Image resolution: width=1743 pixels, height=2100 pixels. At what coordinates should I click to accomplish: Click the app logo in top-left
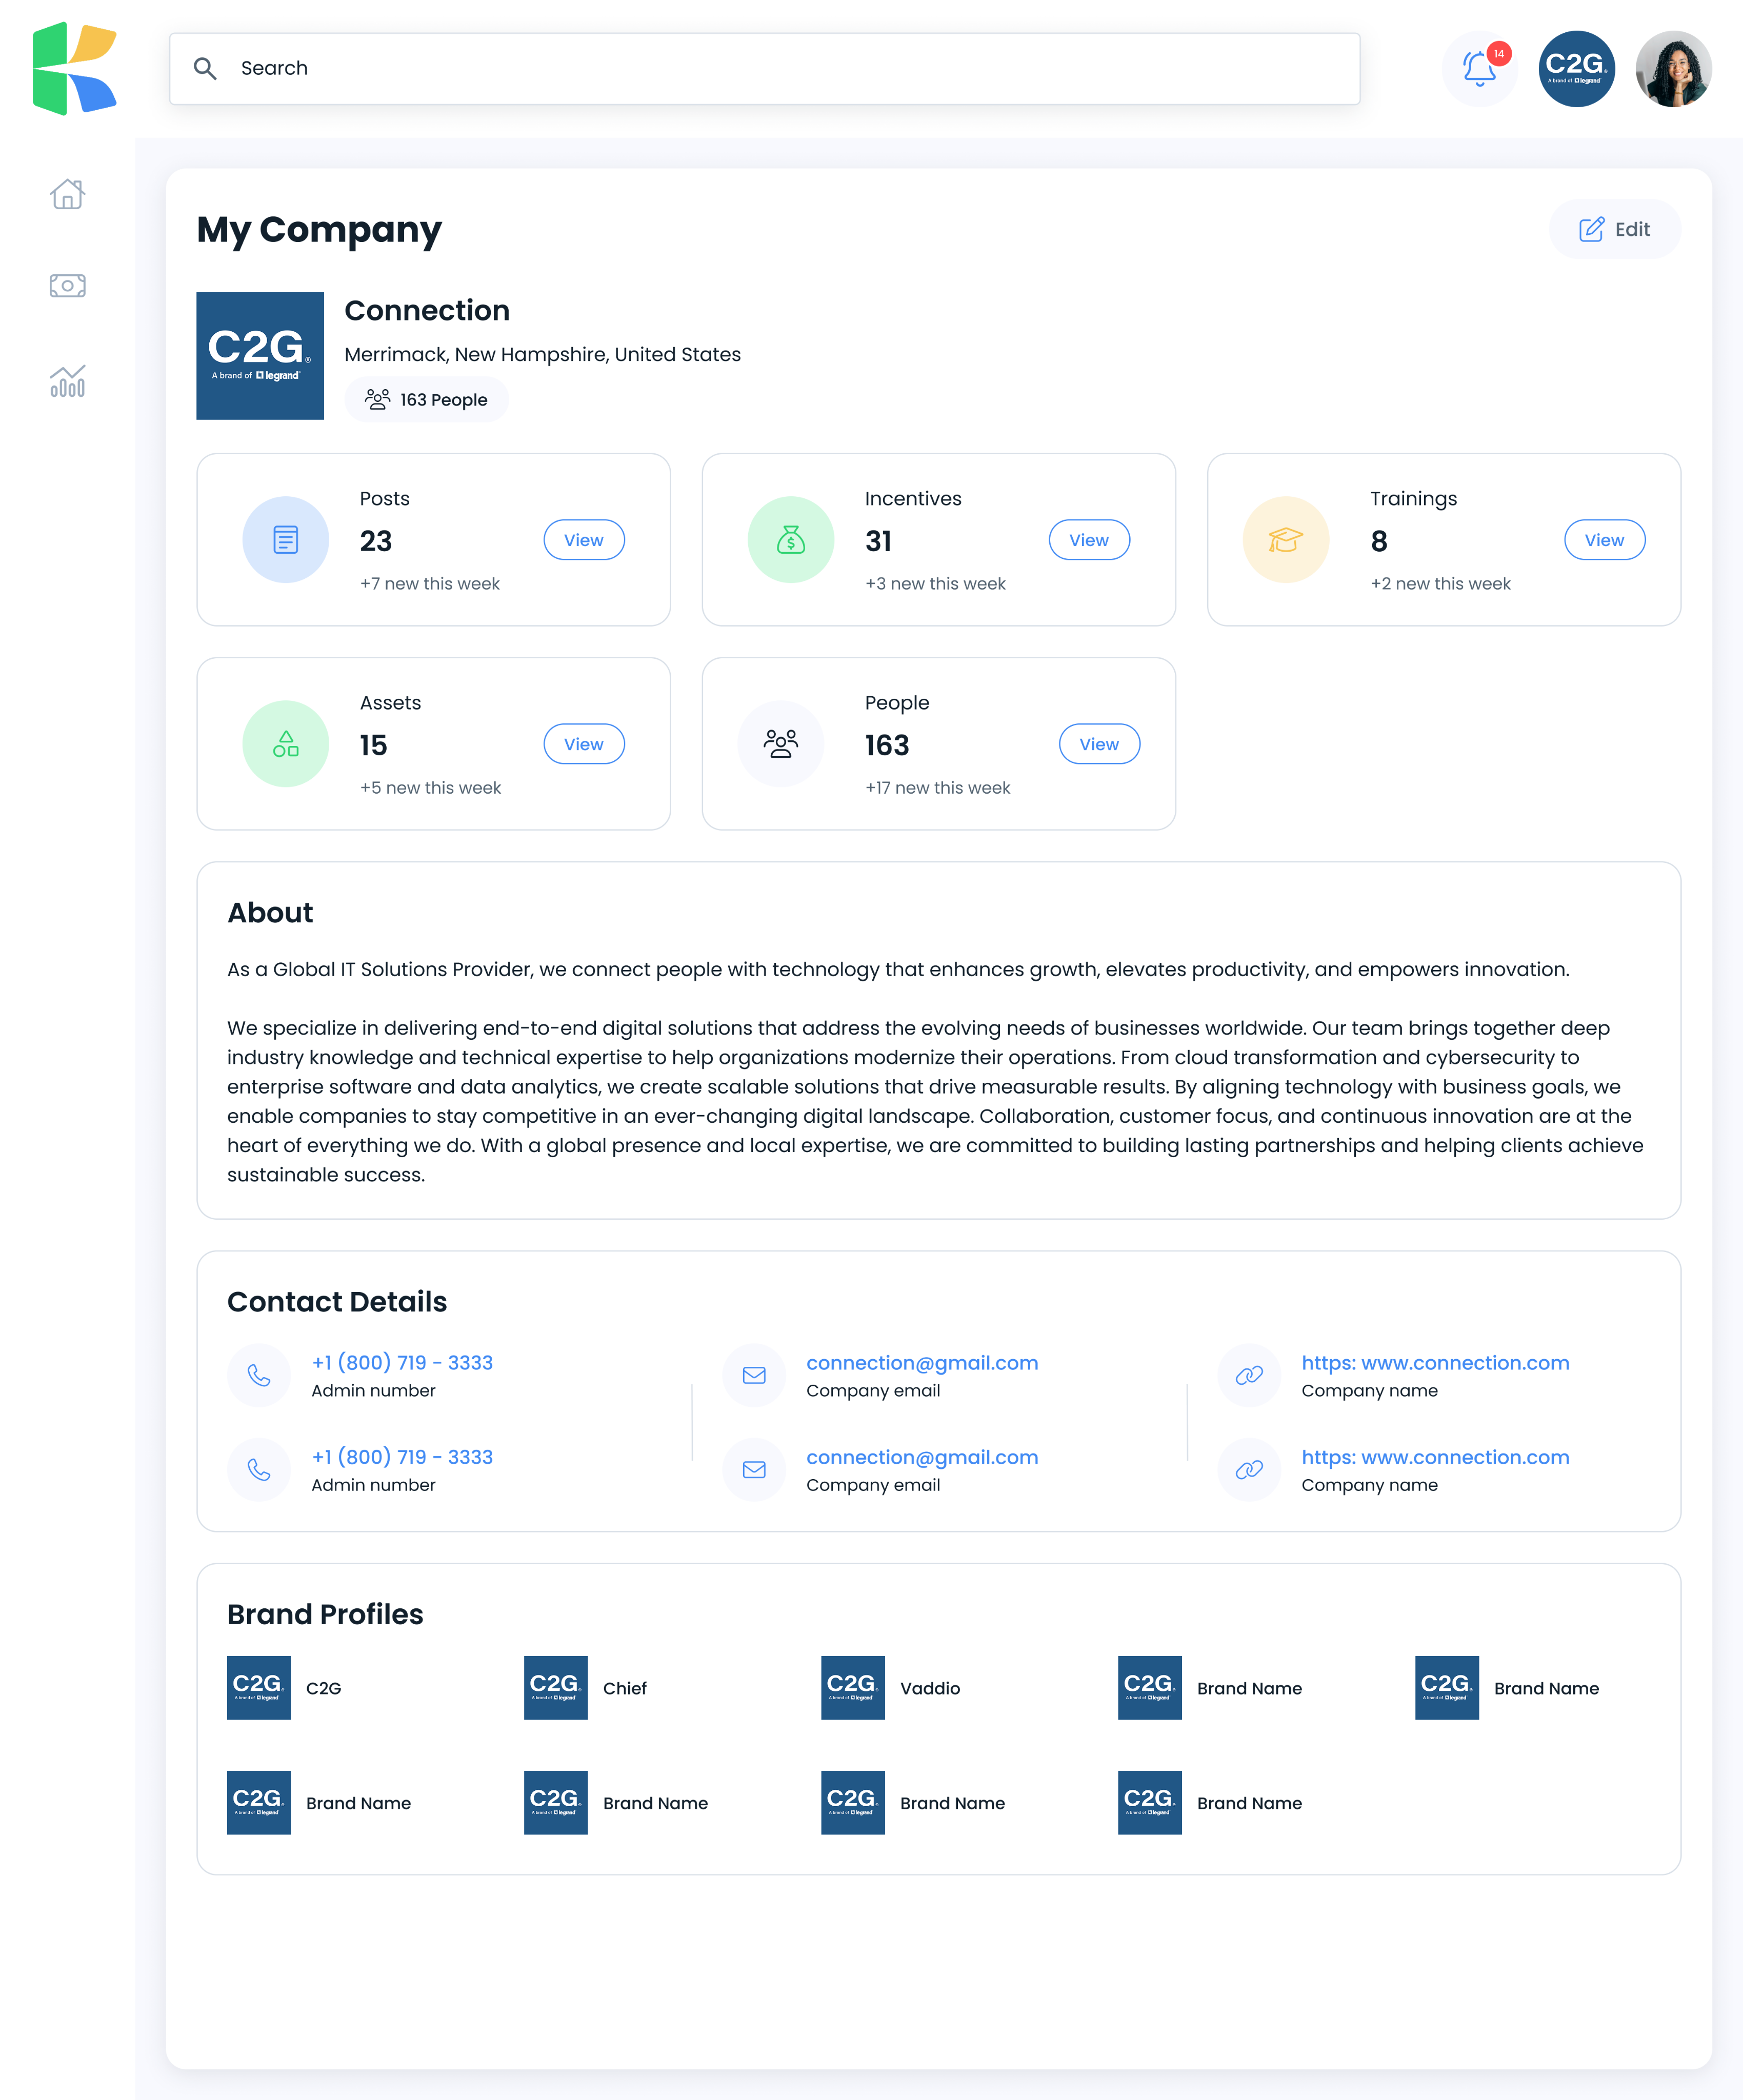pos(75,68)
